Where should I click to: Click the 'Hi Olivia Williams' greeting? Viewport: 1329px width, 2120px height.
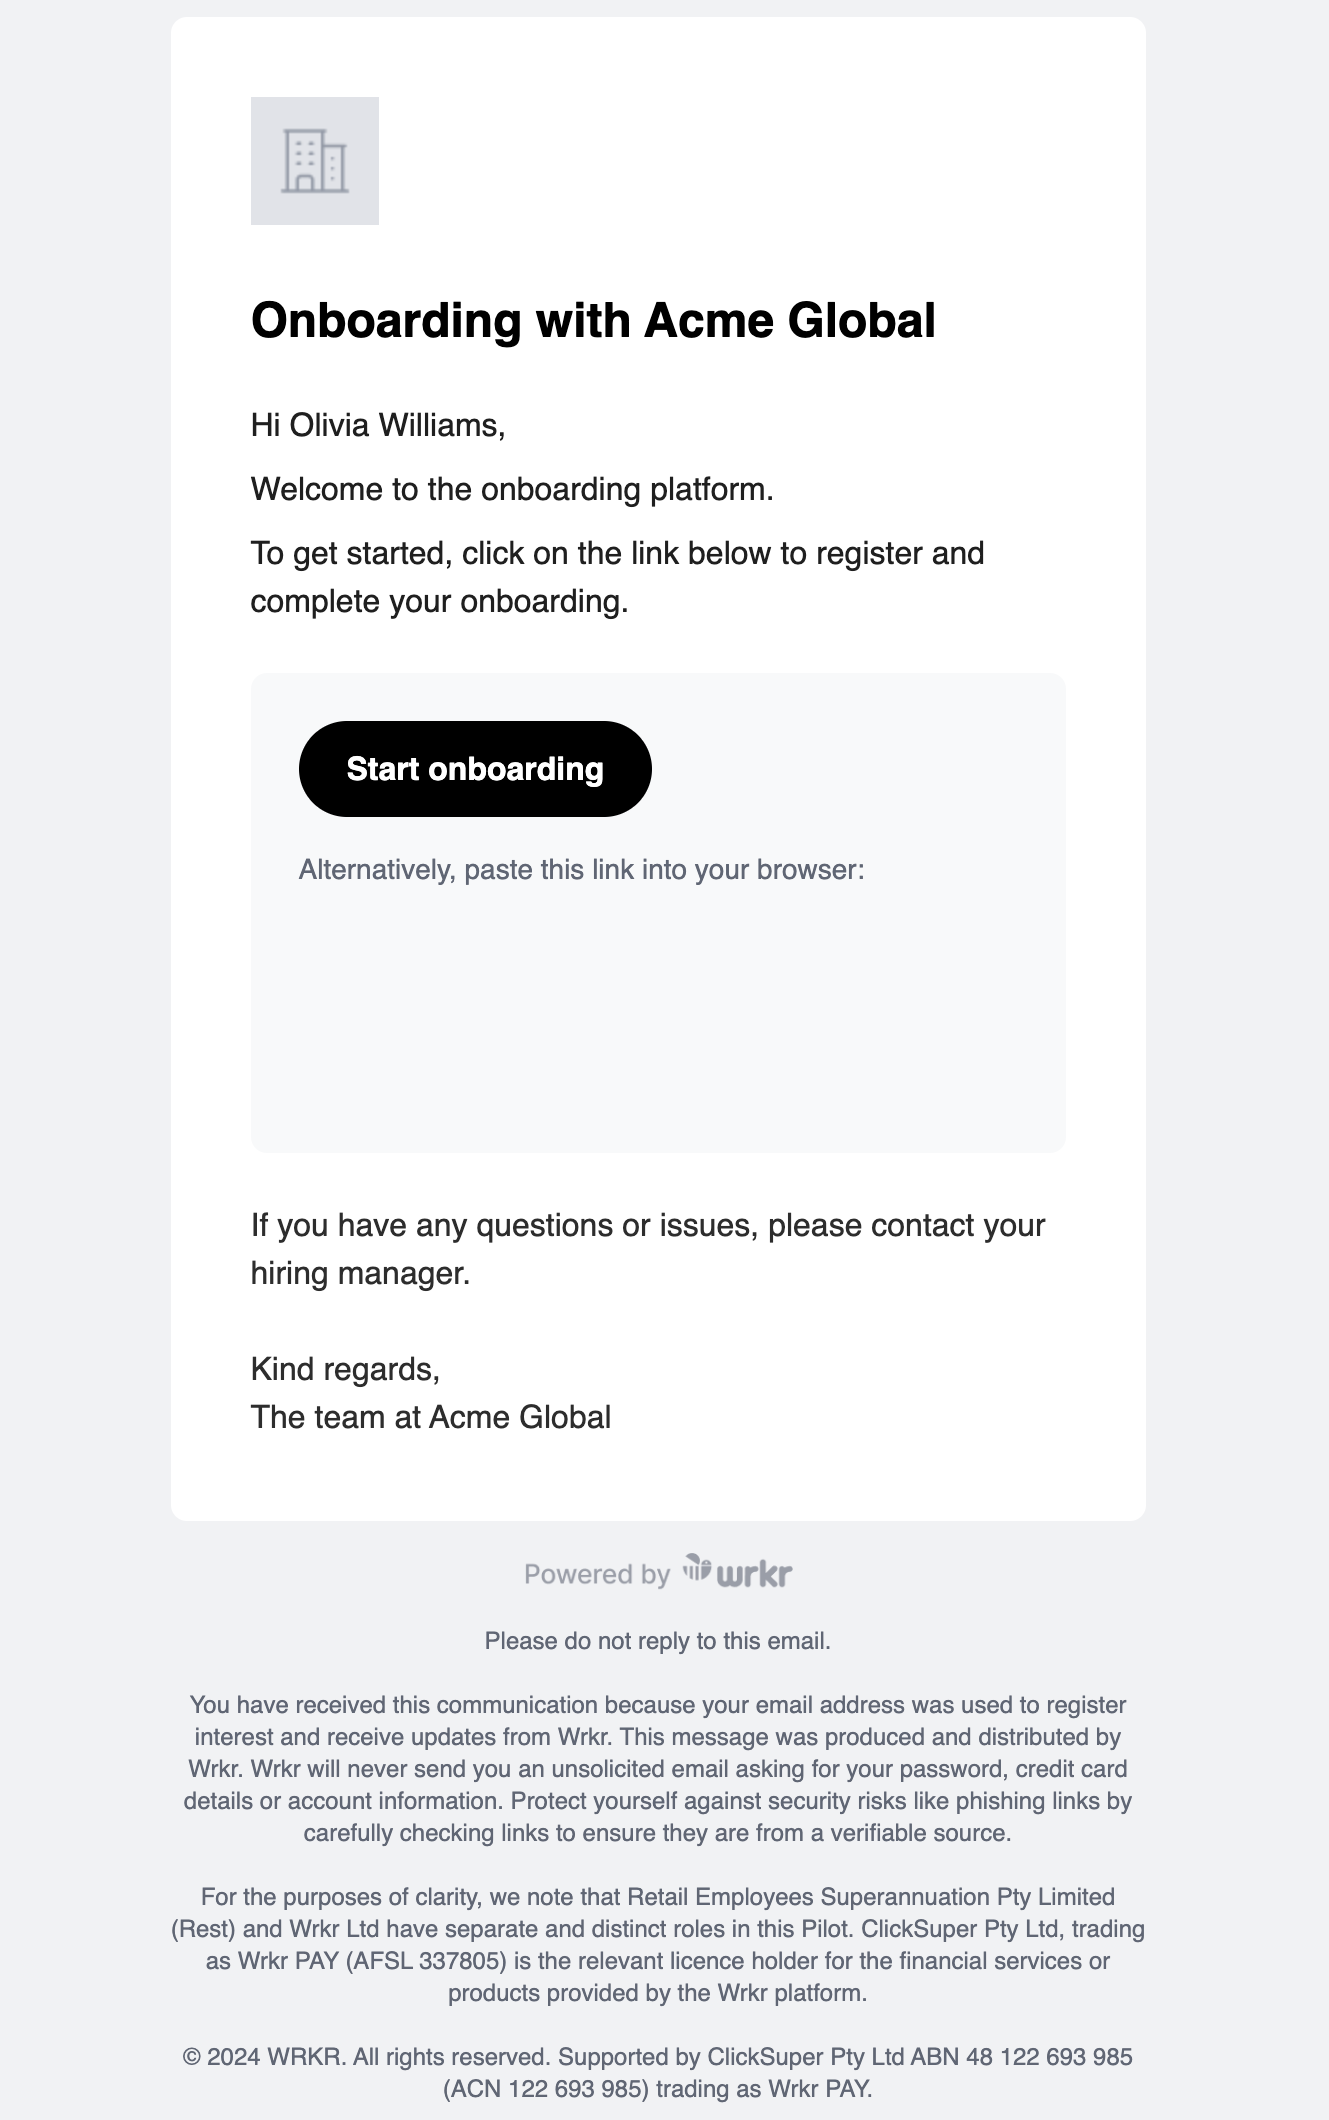click(378, 426)
